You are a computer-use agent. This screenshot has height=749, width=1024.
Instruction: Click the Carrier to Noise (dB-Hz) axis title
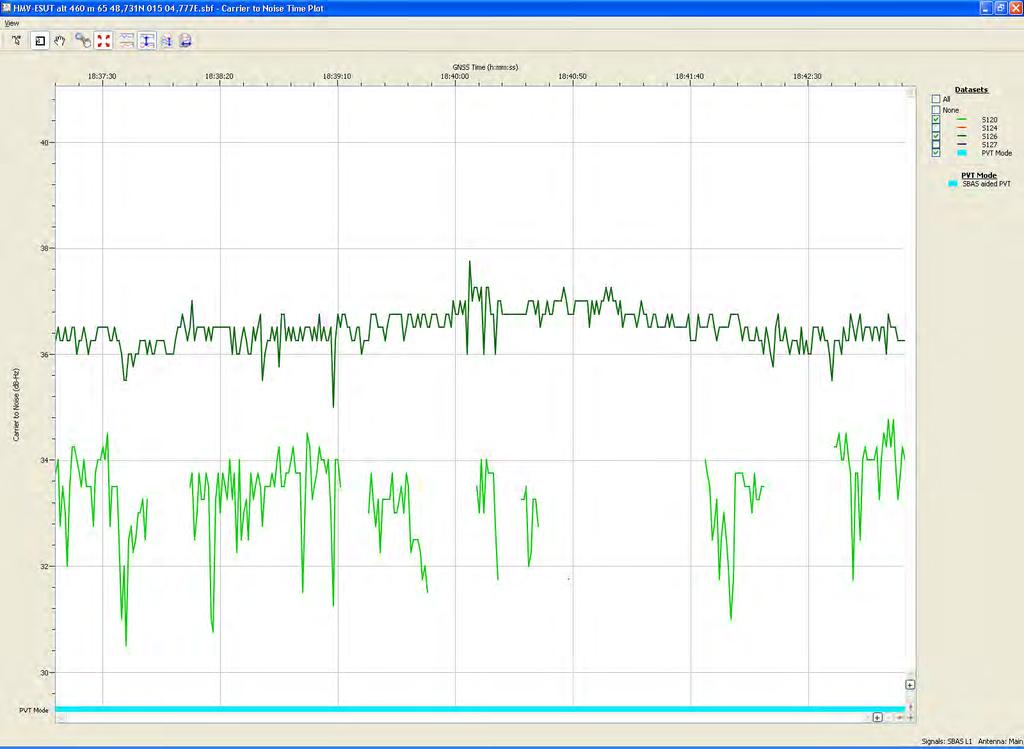[x=16, y=405]
